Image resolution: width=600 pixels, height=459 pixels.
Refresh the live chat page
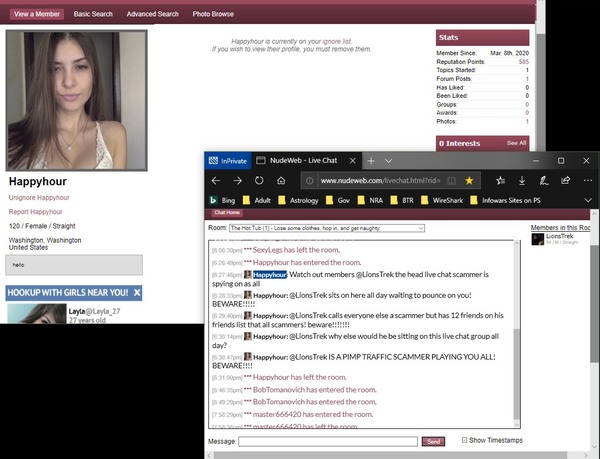point(259,181)
